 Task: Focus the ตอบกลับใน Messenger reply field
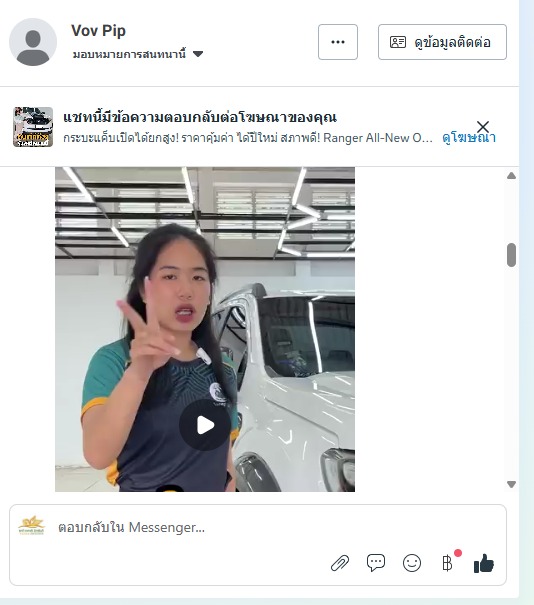258,527
